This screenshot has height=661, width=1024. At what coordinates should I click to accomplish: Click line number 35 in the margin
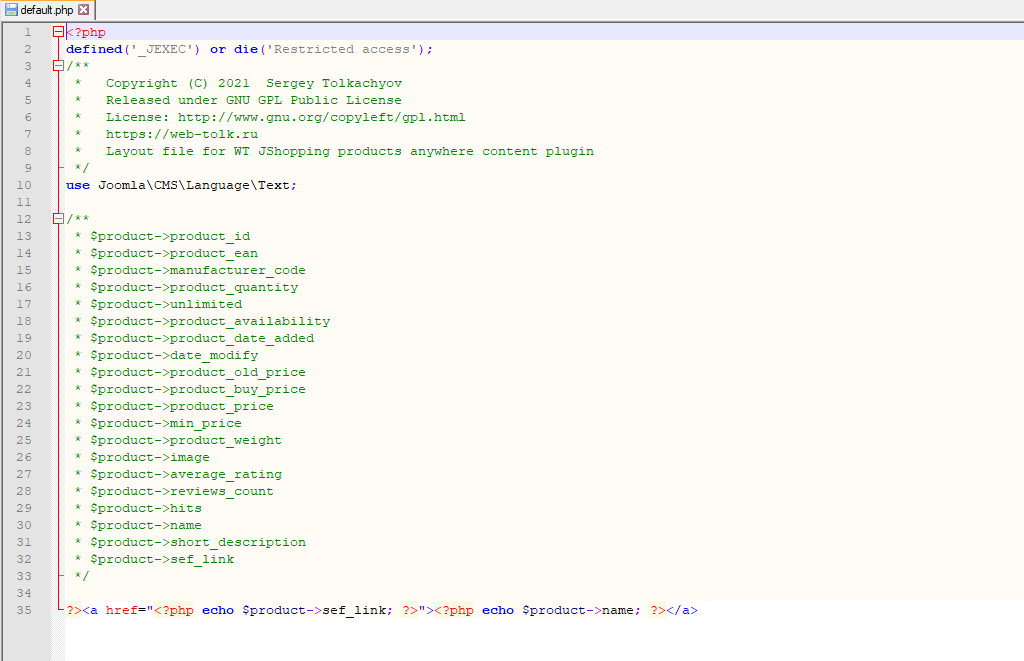point(27,610)
